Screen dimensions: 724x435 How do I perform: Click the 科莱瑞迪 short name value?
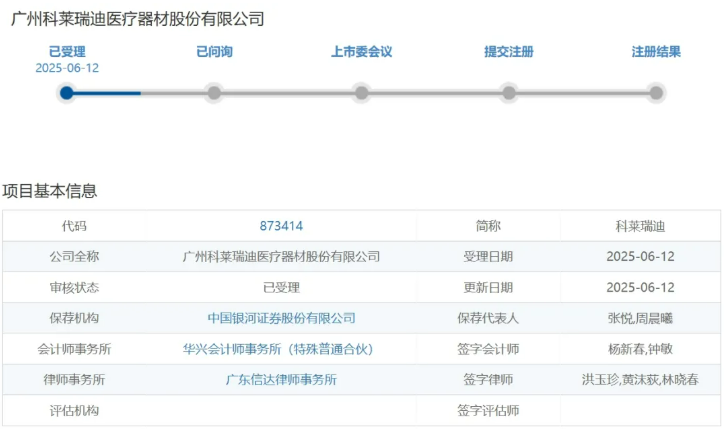[x=640, y=226]
